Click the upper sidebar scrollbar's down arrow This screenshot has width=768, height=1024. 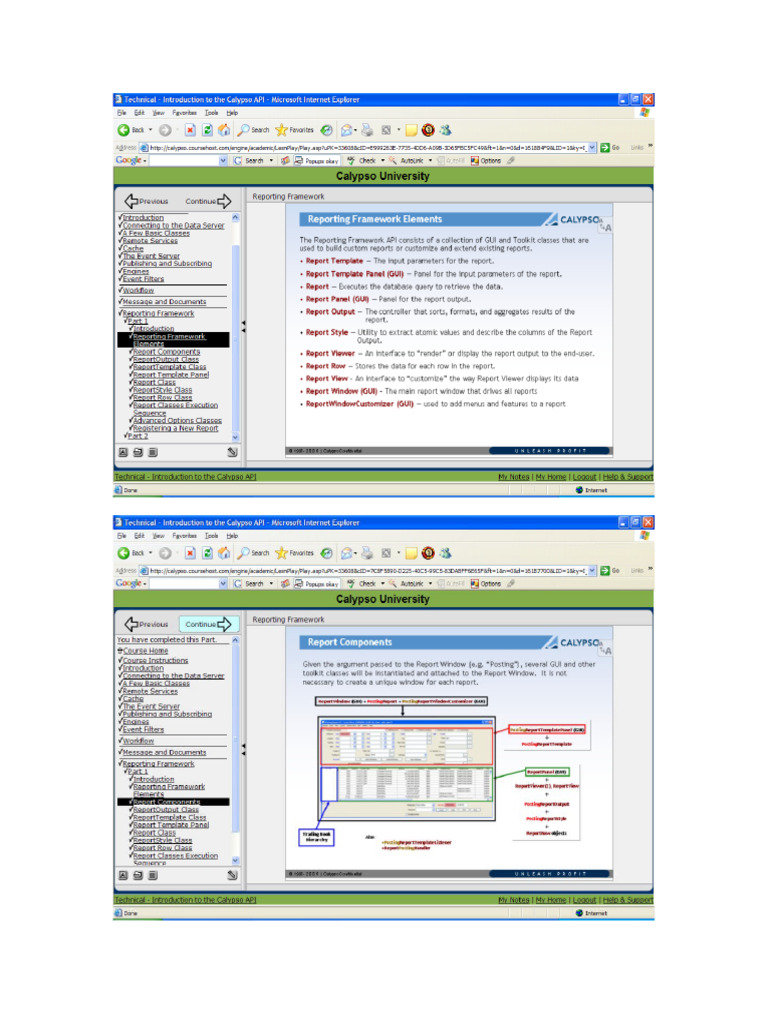[x=236, y=437]
